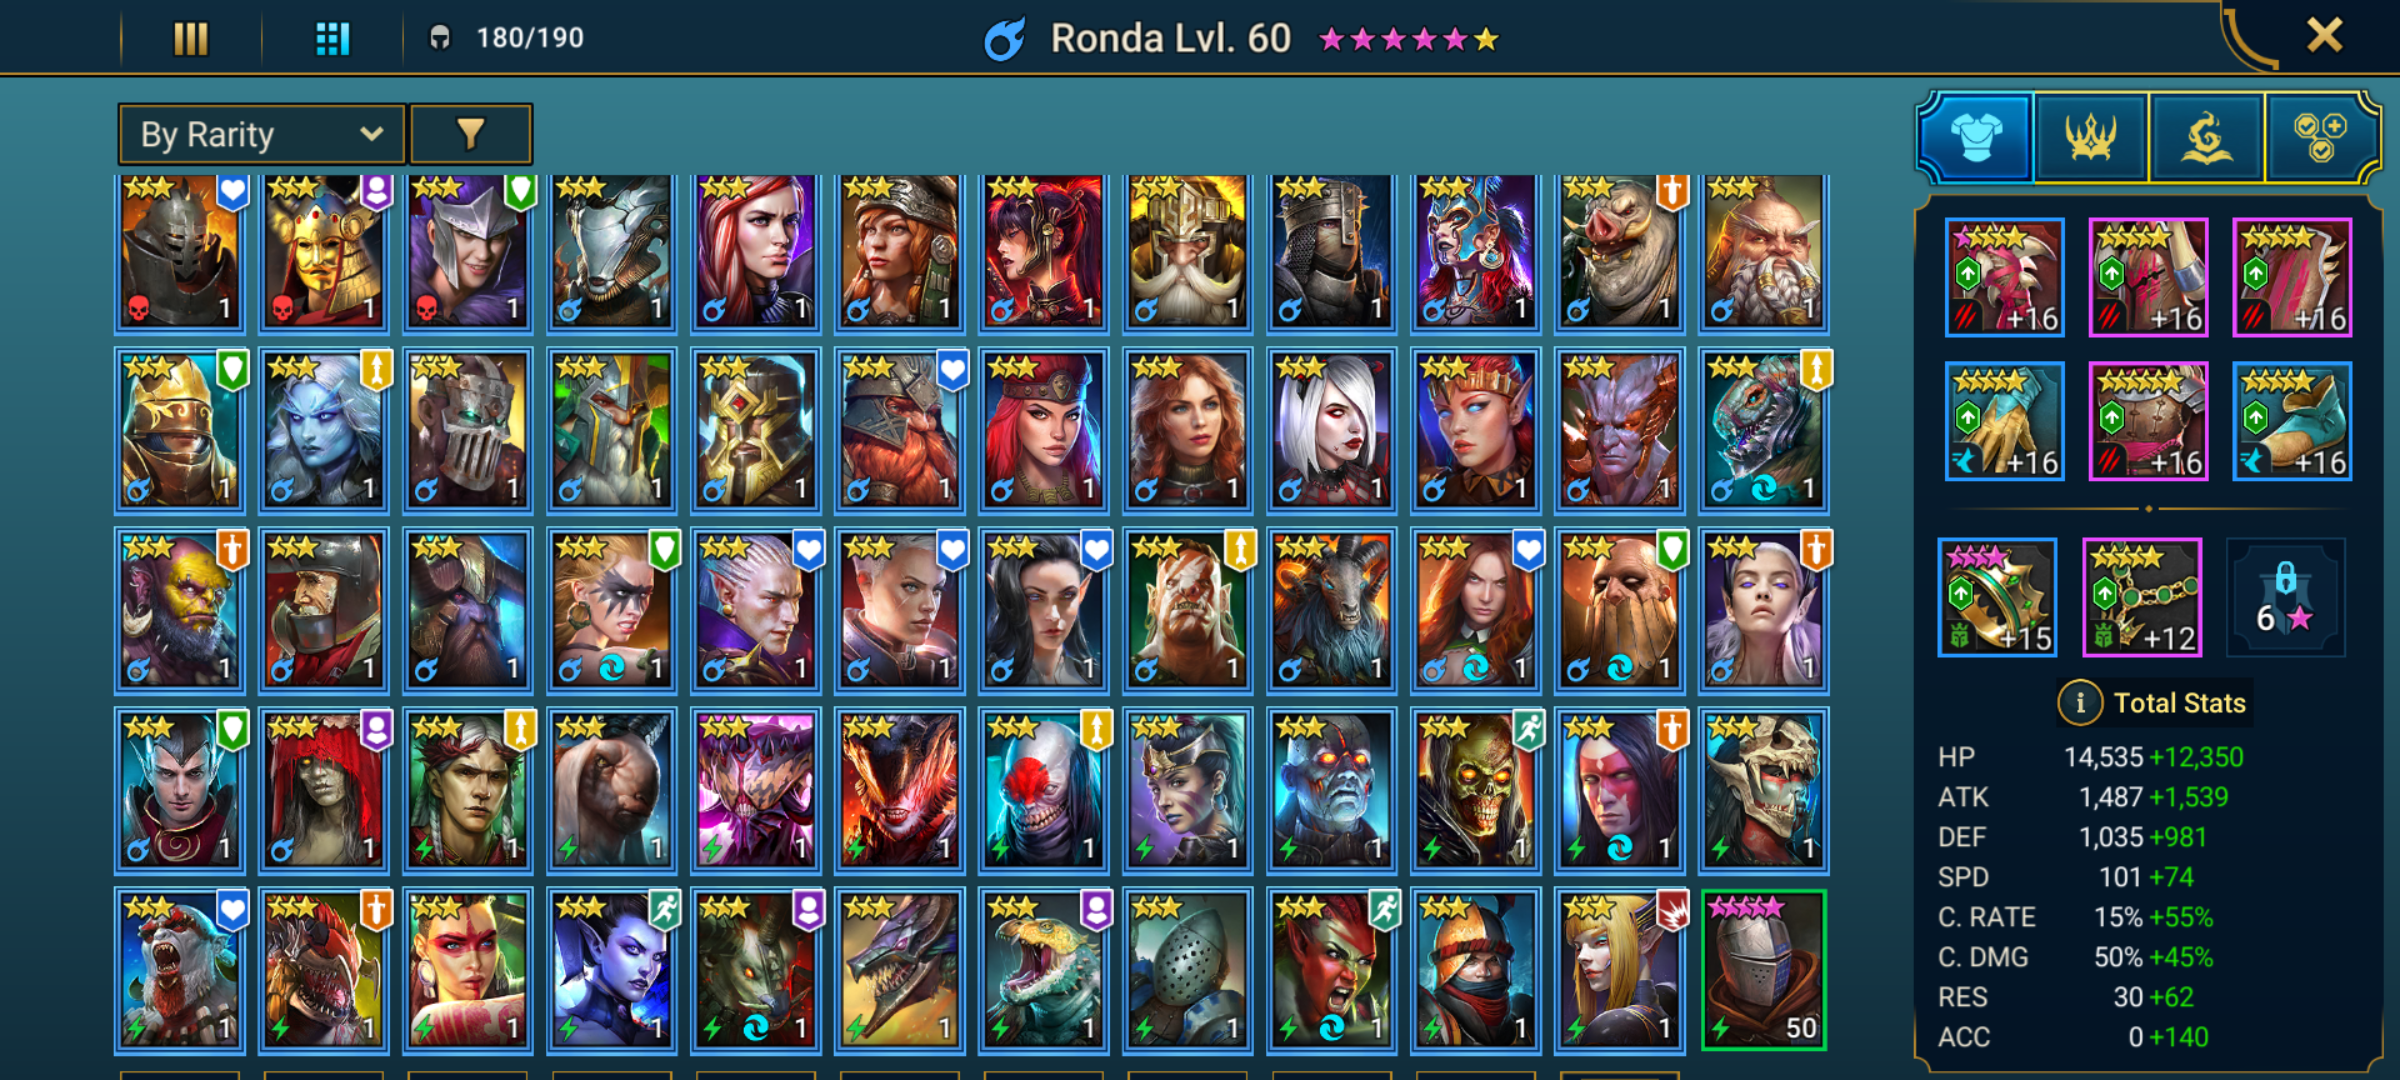Screen dimensions: 2400x1080
Task: Expand the By Rarity sort dropdown
Action: tap(262, 134)
